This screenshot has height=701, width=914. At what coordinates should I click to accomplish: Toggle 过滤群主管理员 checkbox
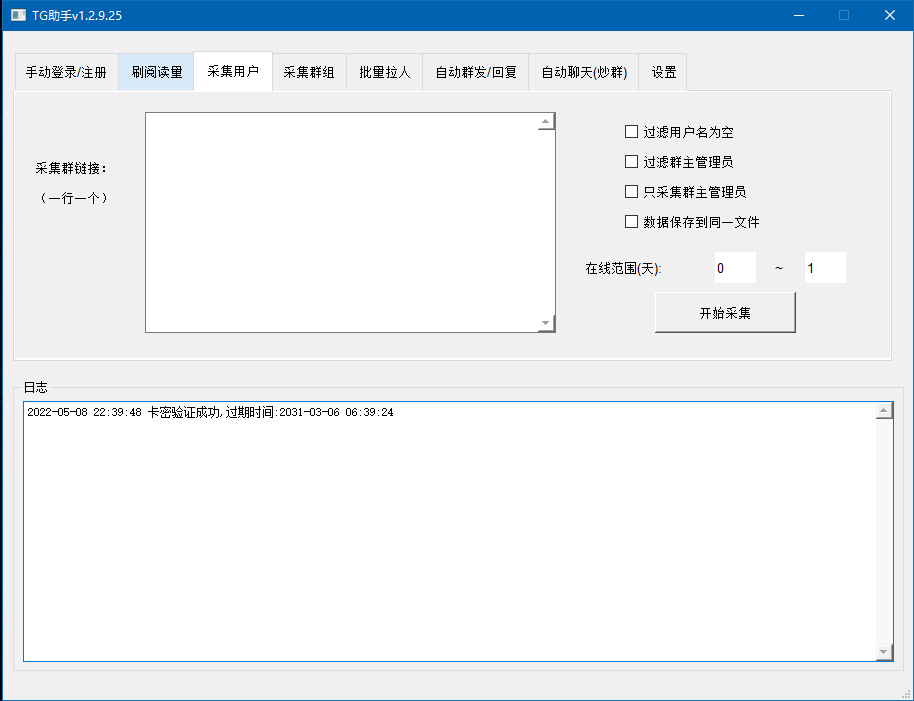point(631,162)
